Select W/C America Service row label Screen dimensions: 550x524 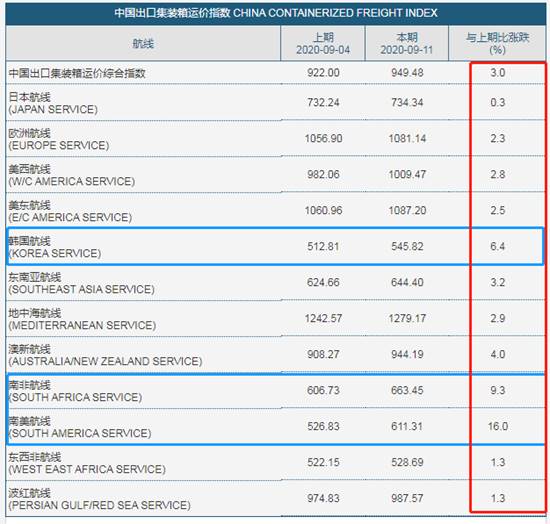72,175
